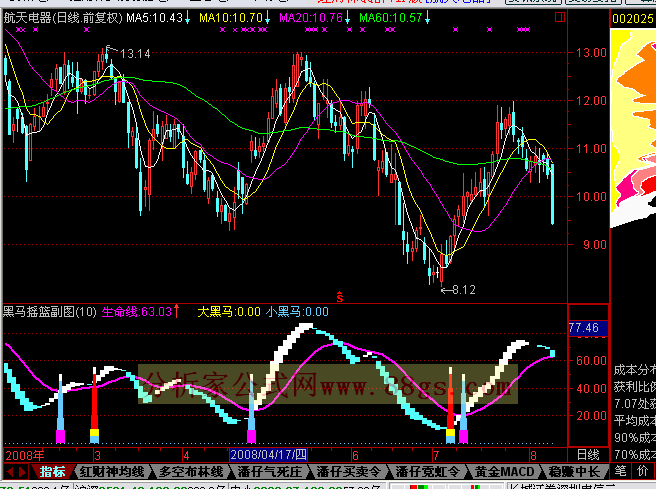The width and height of the screenshot is (656, 489).
Task: Click the 10.00 price axis label
Action: click(591, 197)
